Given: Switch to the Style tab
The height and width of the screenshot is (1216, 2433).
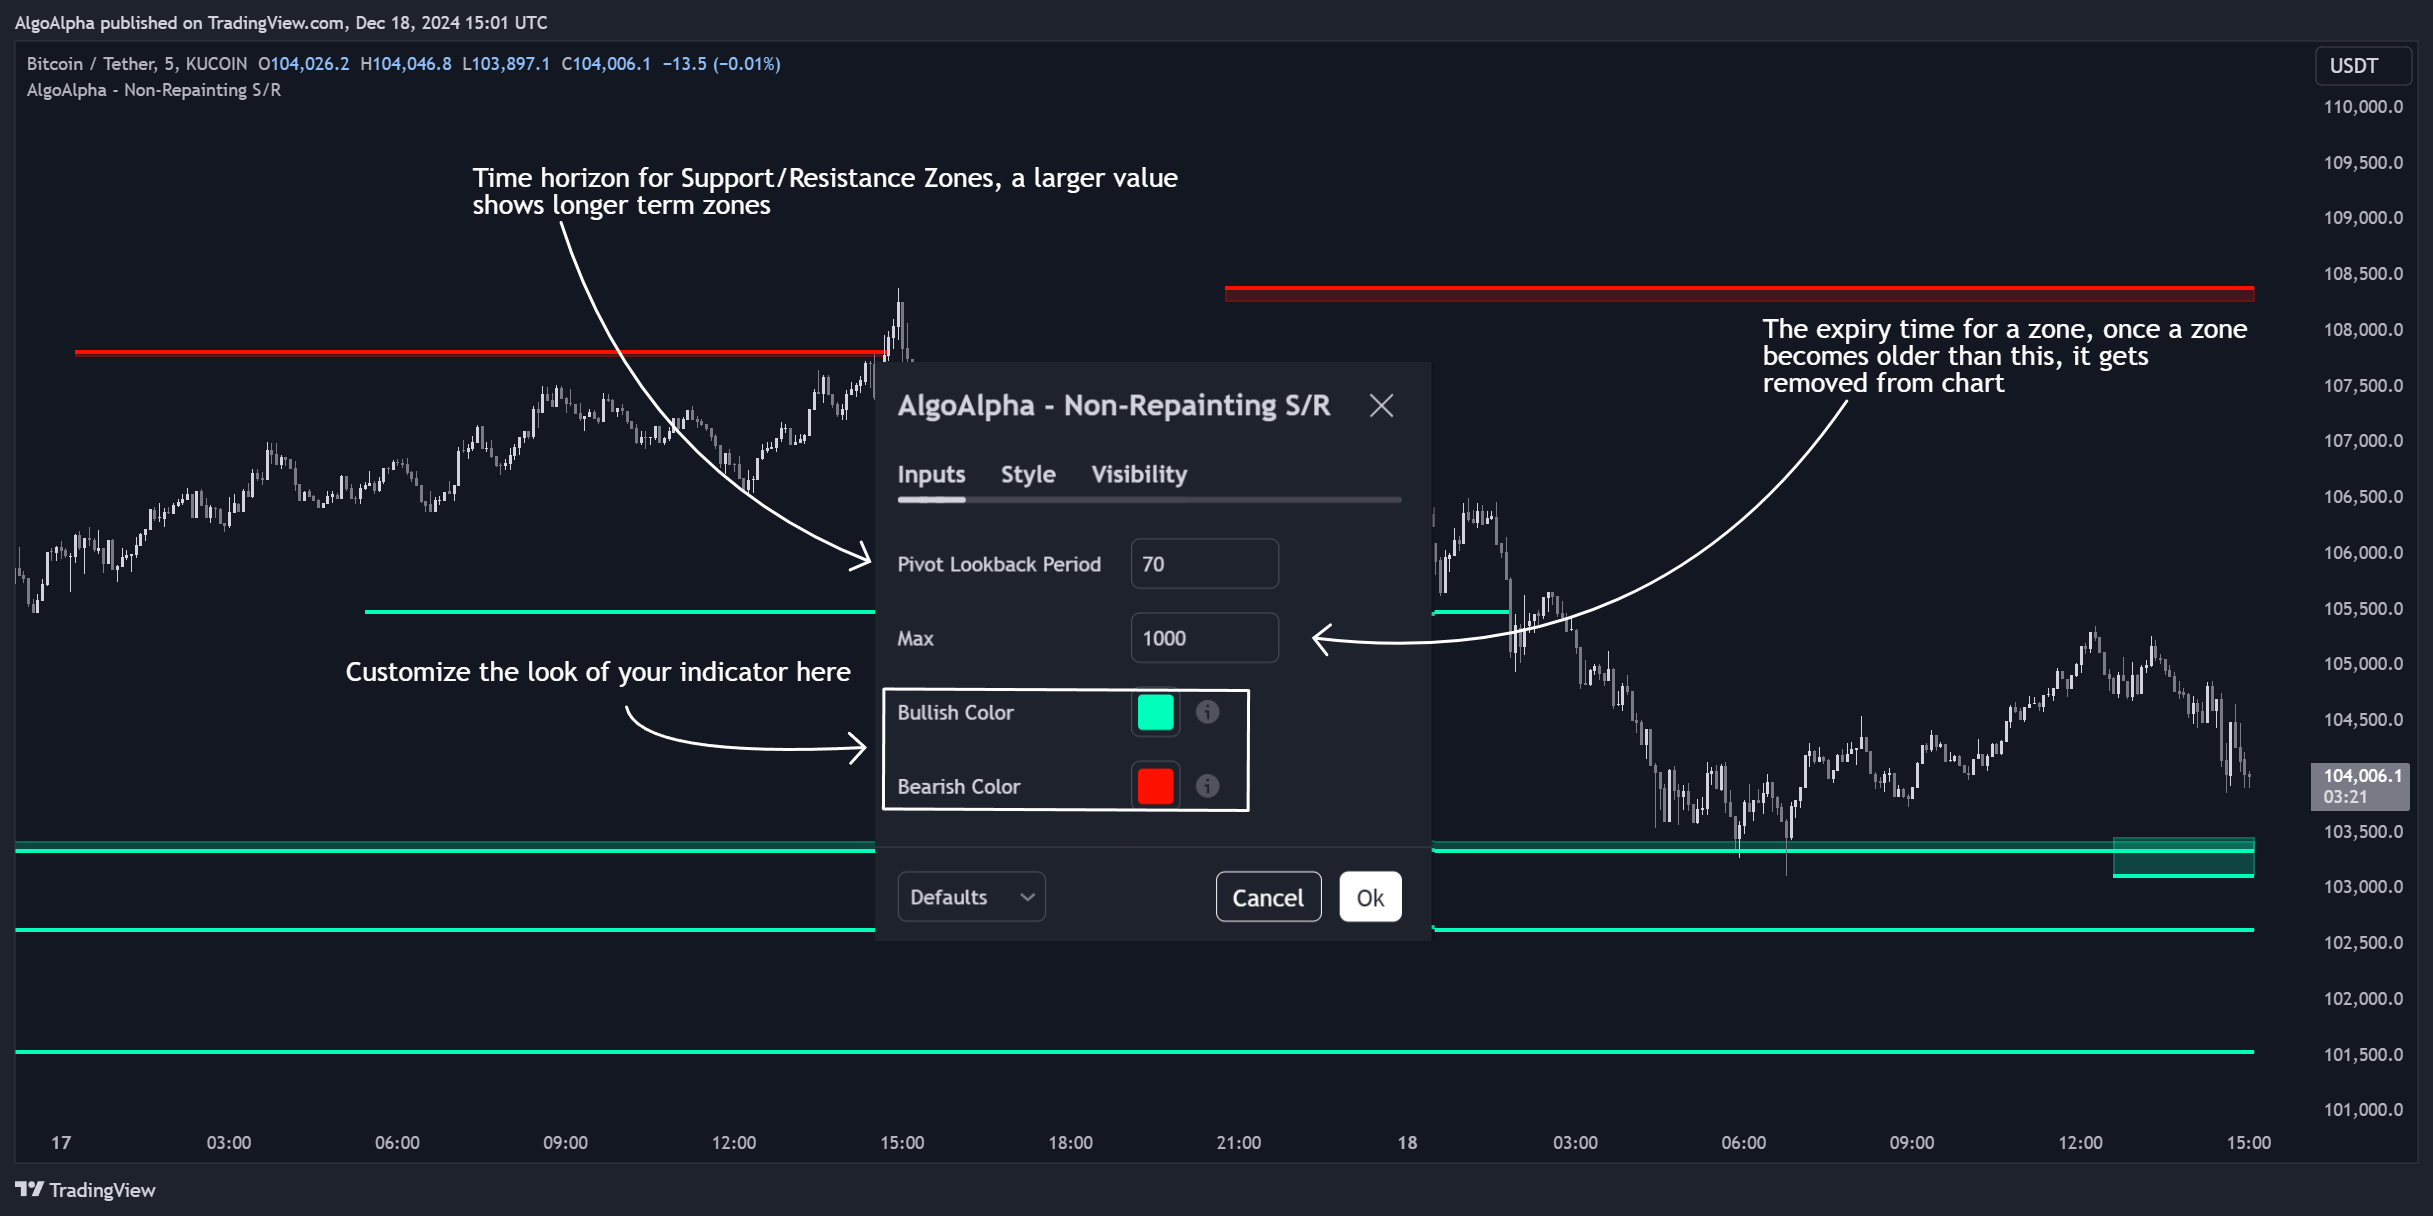Looking at the screenshot, I should click(1028, 474).
